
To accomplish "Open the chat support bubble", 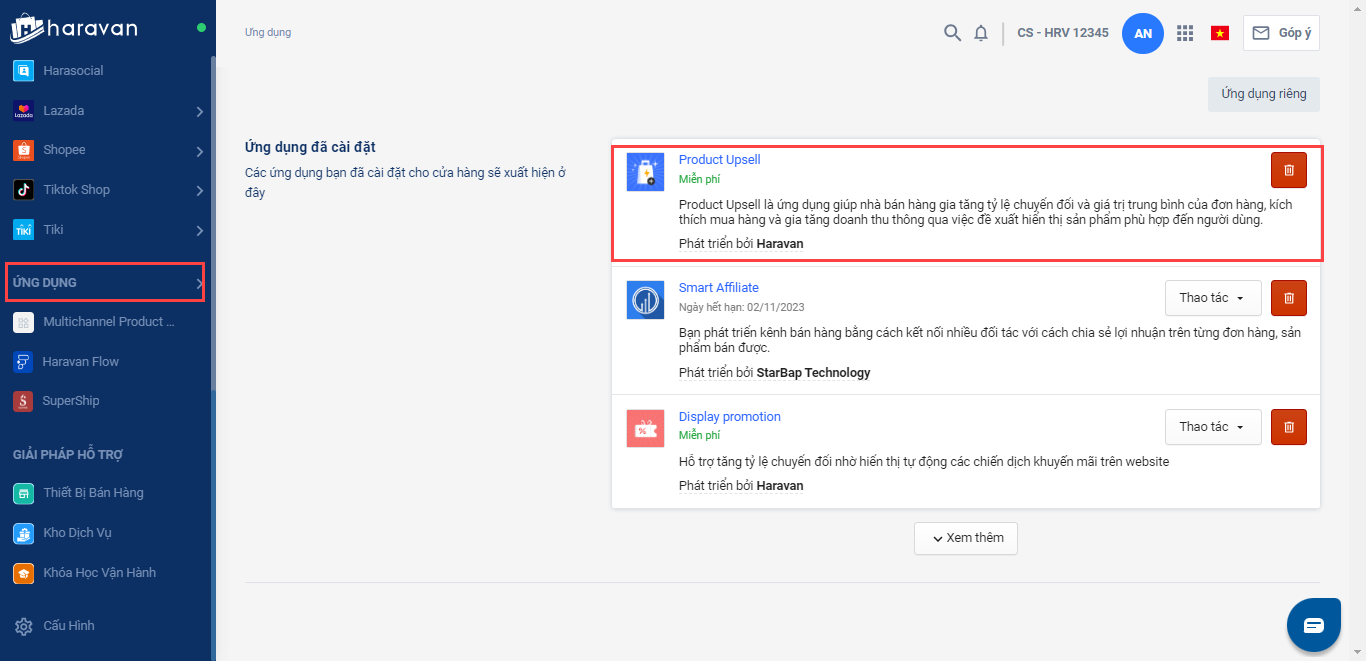I will pyautogui.click(x=1313, y=625).
